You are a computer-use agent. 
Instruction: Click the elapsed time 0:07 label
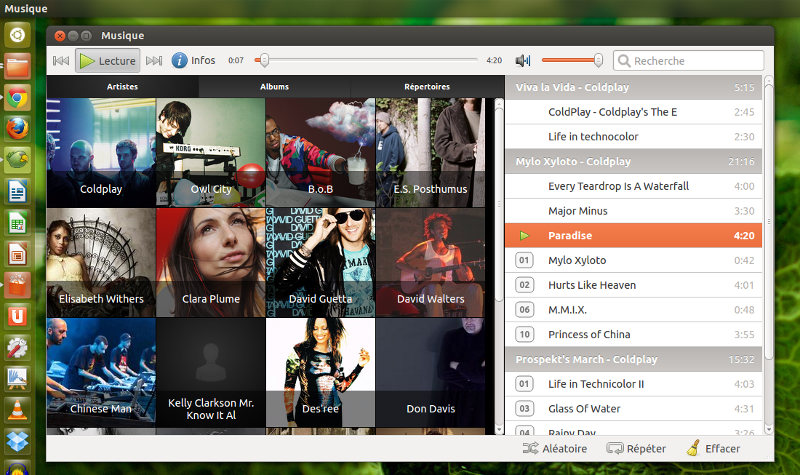pyautogui.click(x=236, y=60)
